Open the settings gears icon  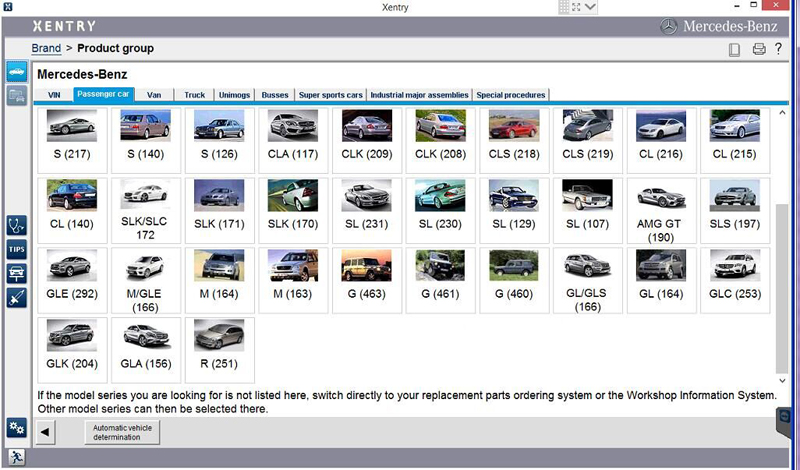coord(16,428)
